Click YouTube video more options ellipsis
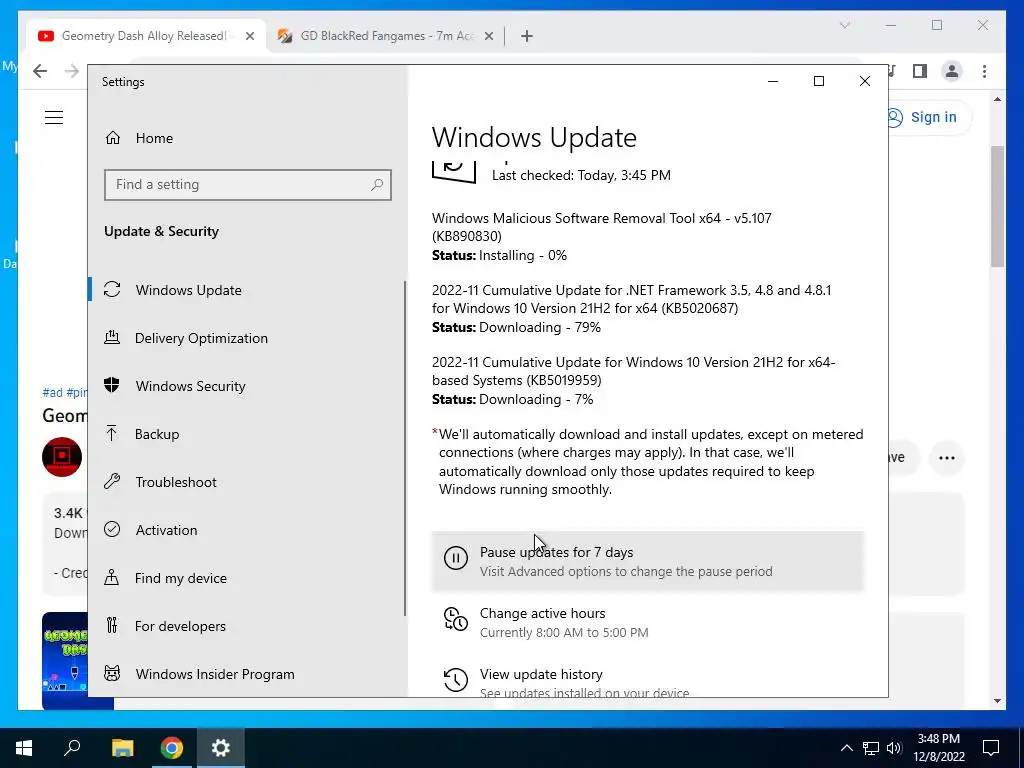1024x768 pixels. pyautogui.click(x=947, y=458)
